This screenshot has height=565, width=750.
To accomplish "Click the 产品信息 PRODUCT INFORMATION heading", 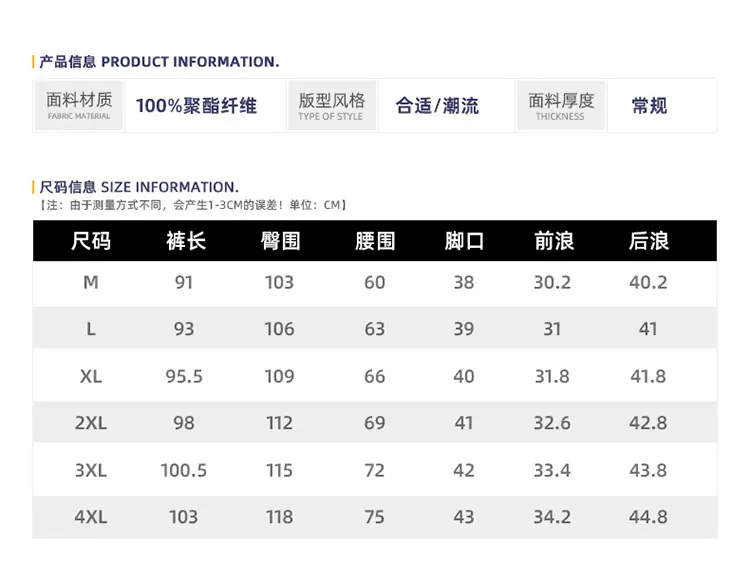I will (159, 62).
